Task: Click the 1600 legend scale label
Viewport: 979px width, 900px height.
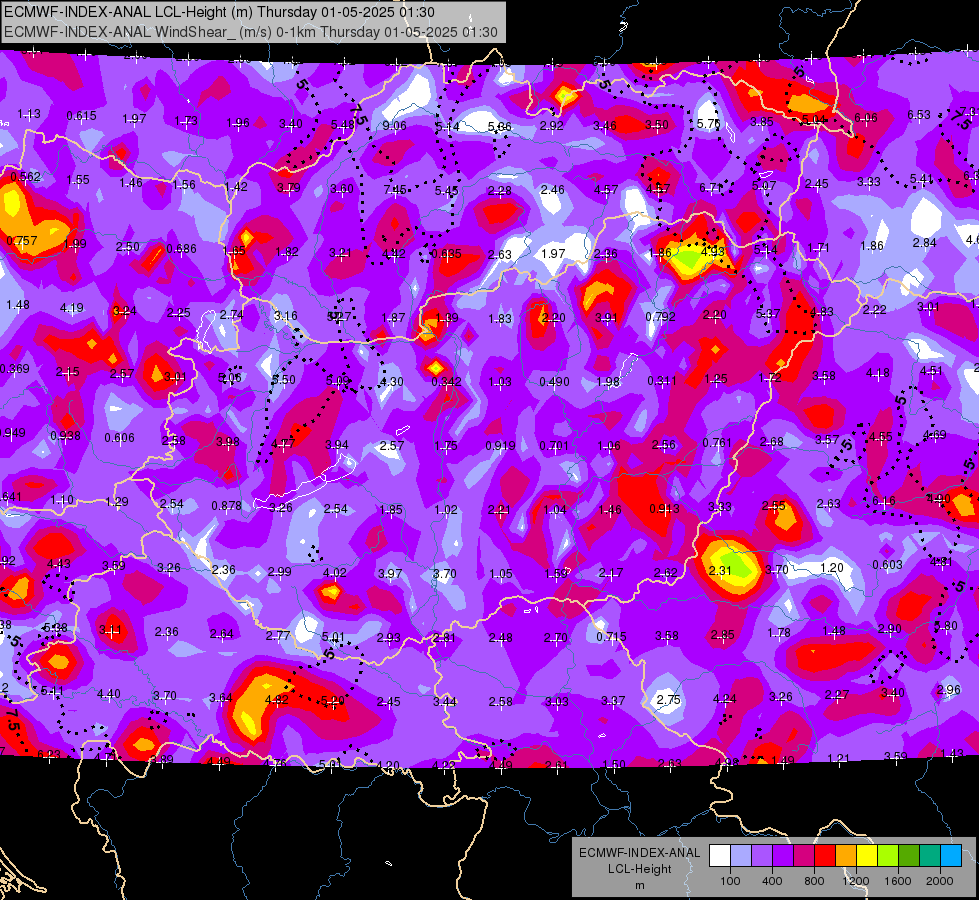Action: (898, 881)
